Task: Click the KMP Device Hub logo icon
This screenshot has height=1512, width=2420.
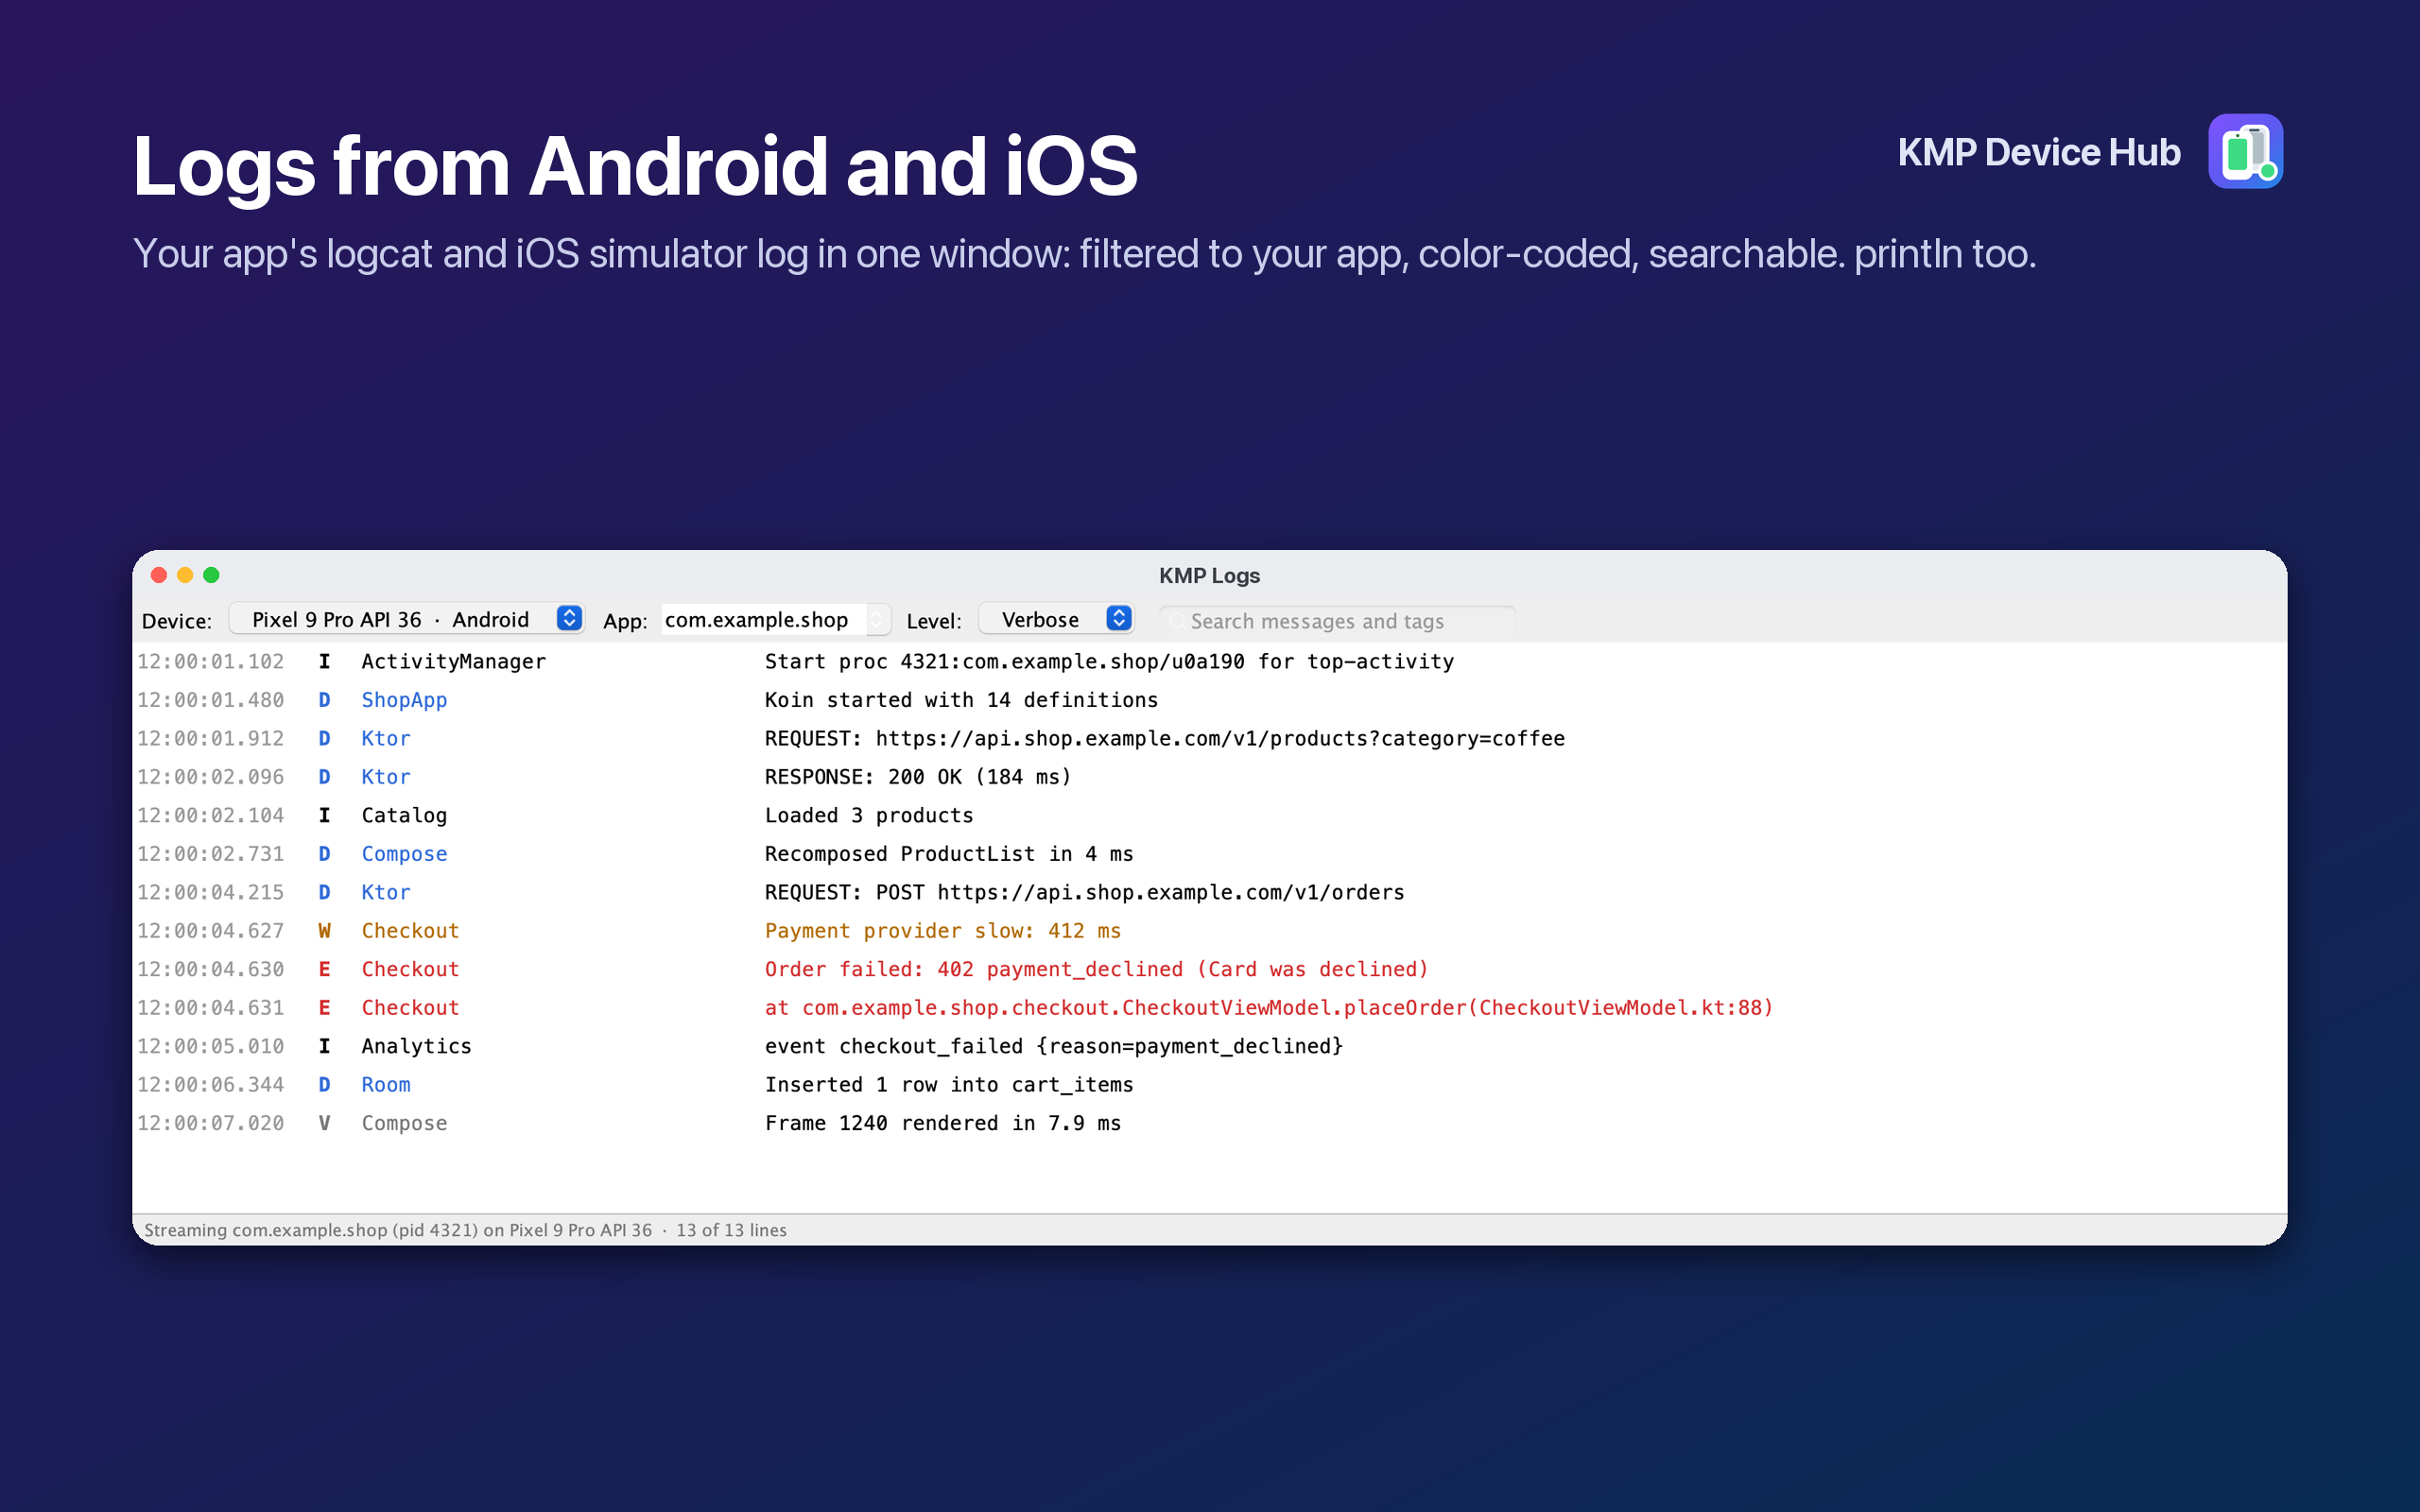Action: coord(2245,151)
